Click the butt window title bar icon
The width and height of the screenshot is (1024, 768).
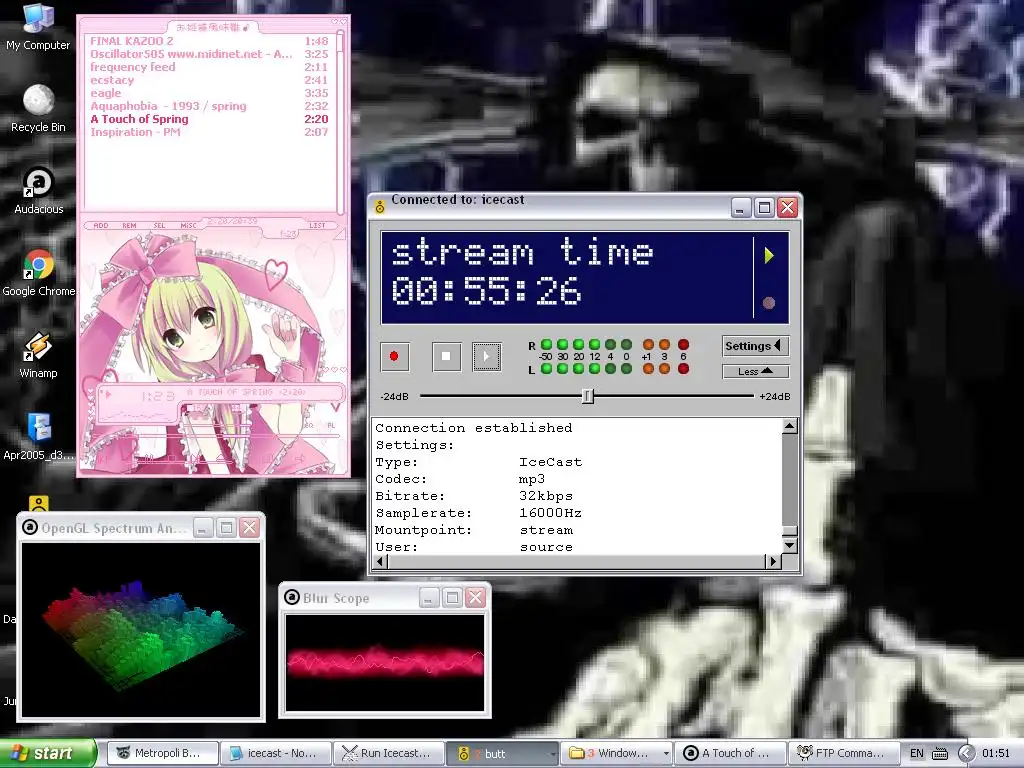pyautogui.click(x=380, y=207)
